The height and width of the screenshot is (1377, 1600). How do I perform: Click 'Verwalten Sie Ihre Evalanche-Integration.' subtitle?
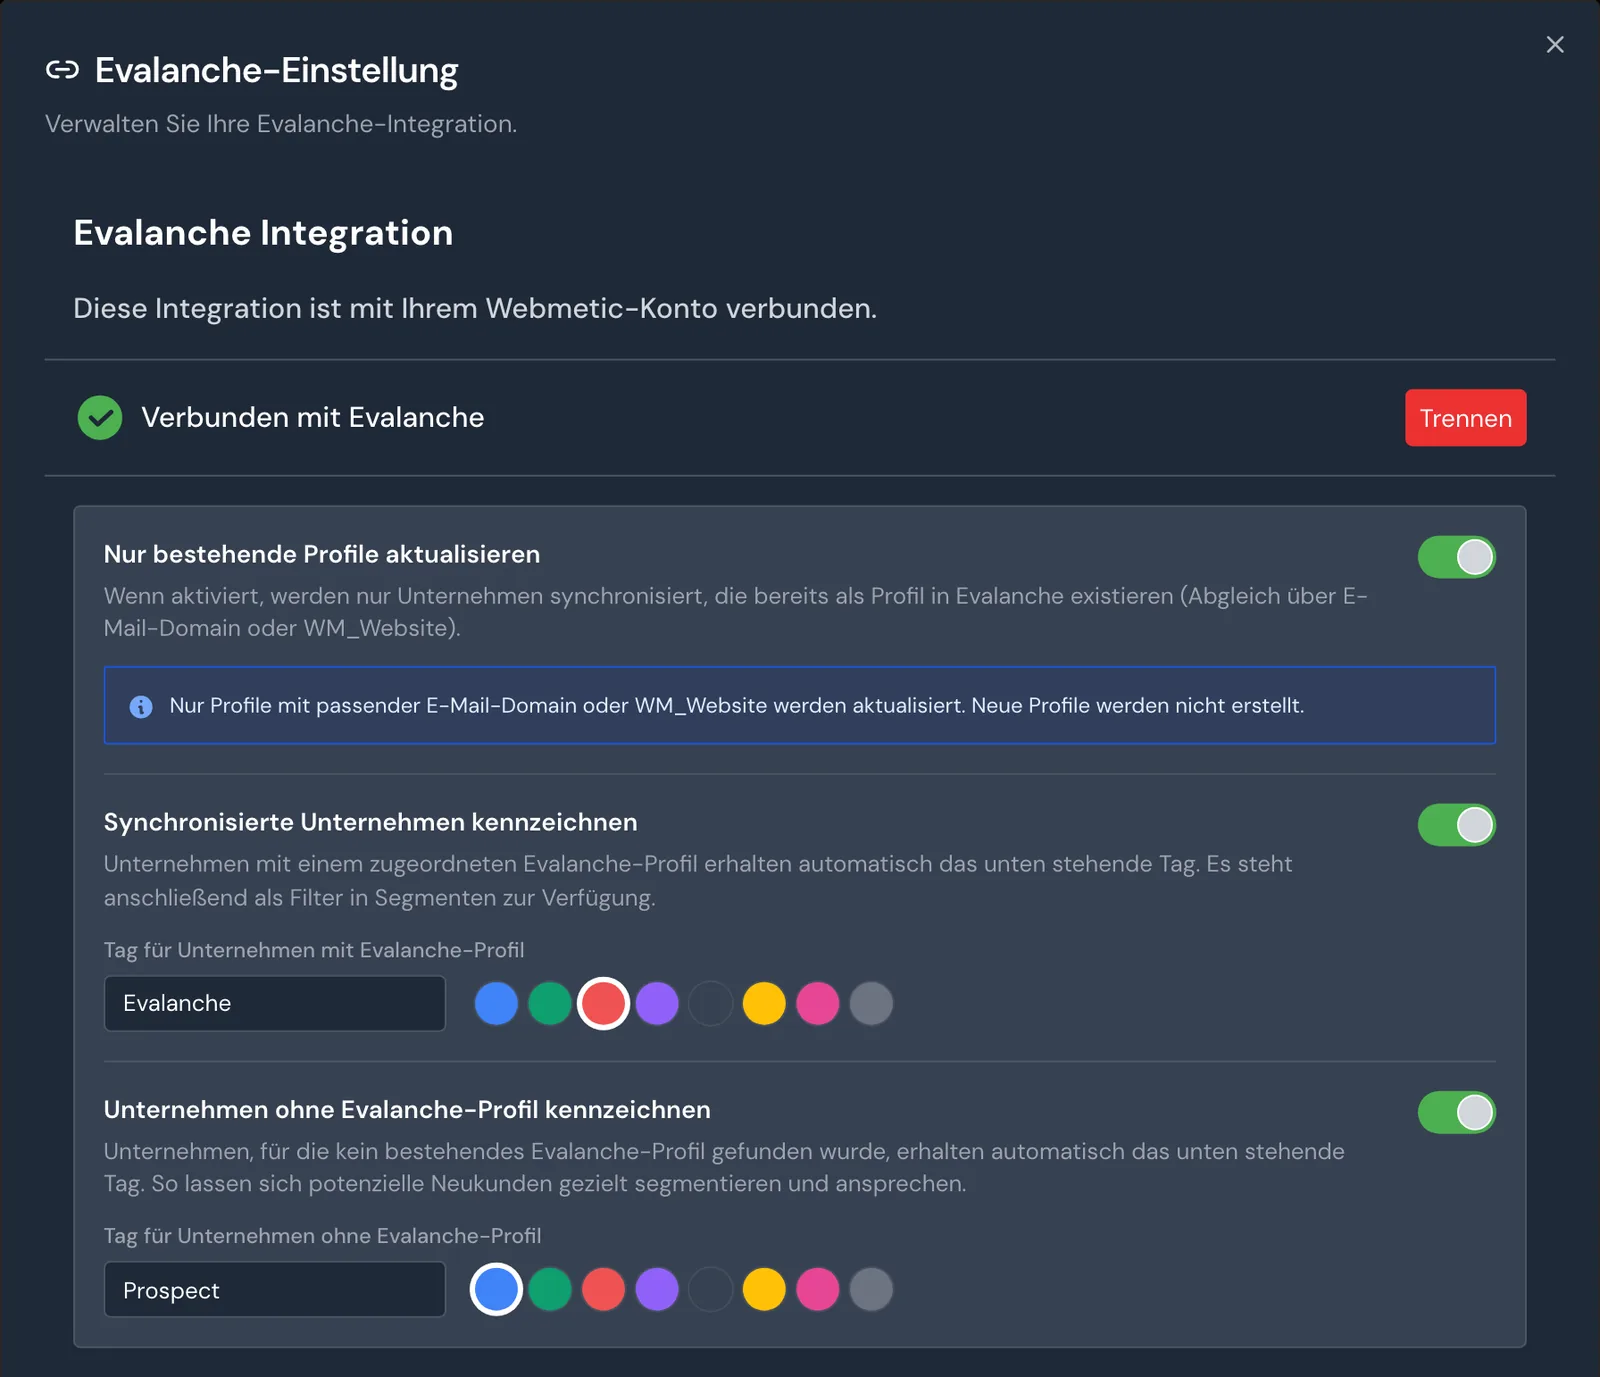(x=281, y=124)
